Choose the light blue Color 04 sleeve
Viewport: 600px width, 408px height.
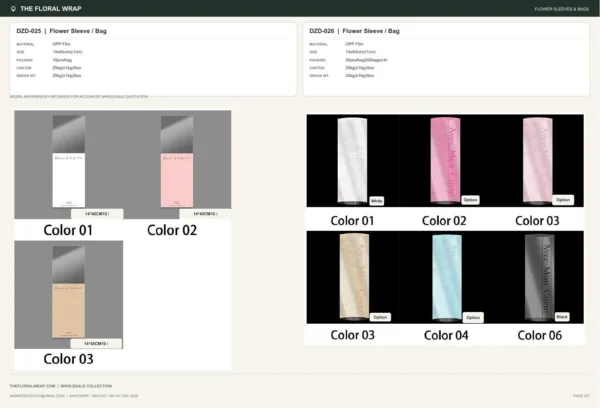[447, 277]
